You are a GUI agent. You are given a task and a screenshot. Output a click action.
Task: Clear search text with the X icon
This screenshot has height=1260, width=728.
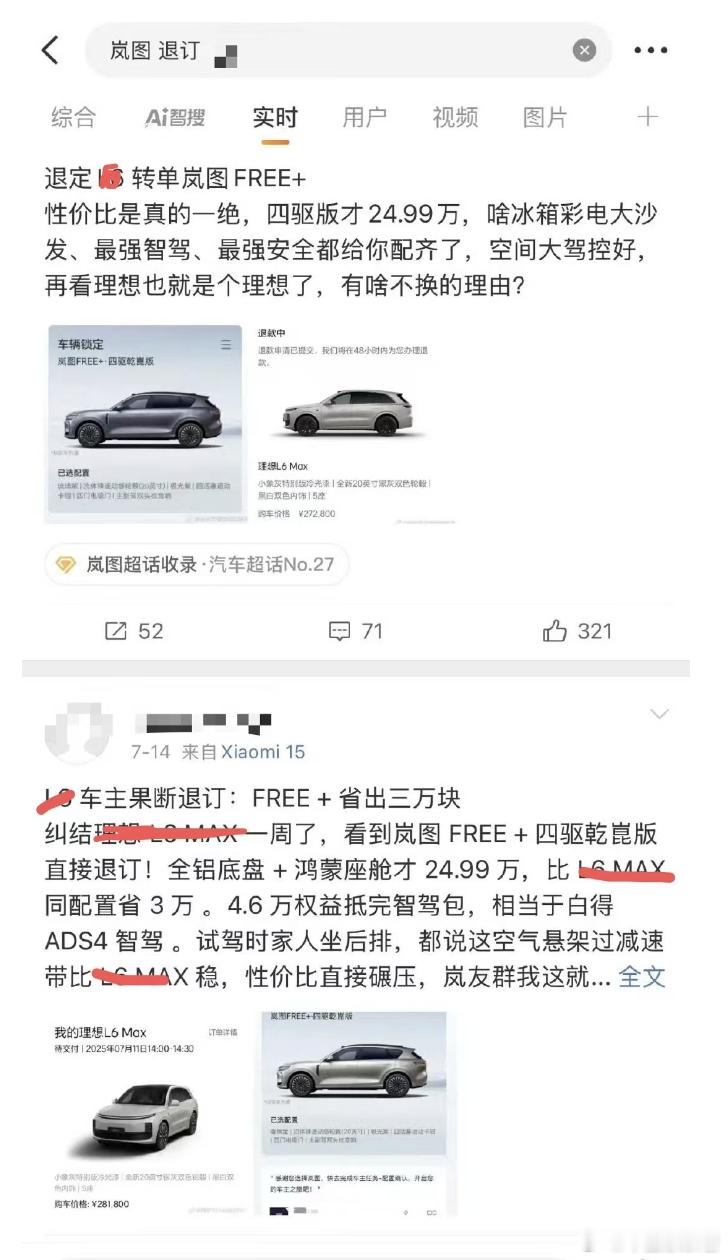click(x=584, y=50)
